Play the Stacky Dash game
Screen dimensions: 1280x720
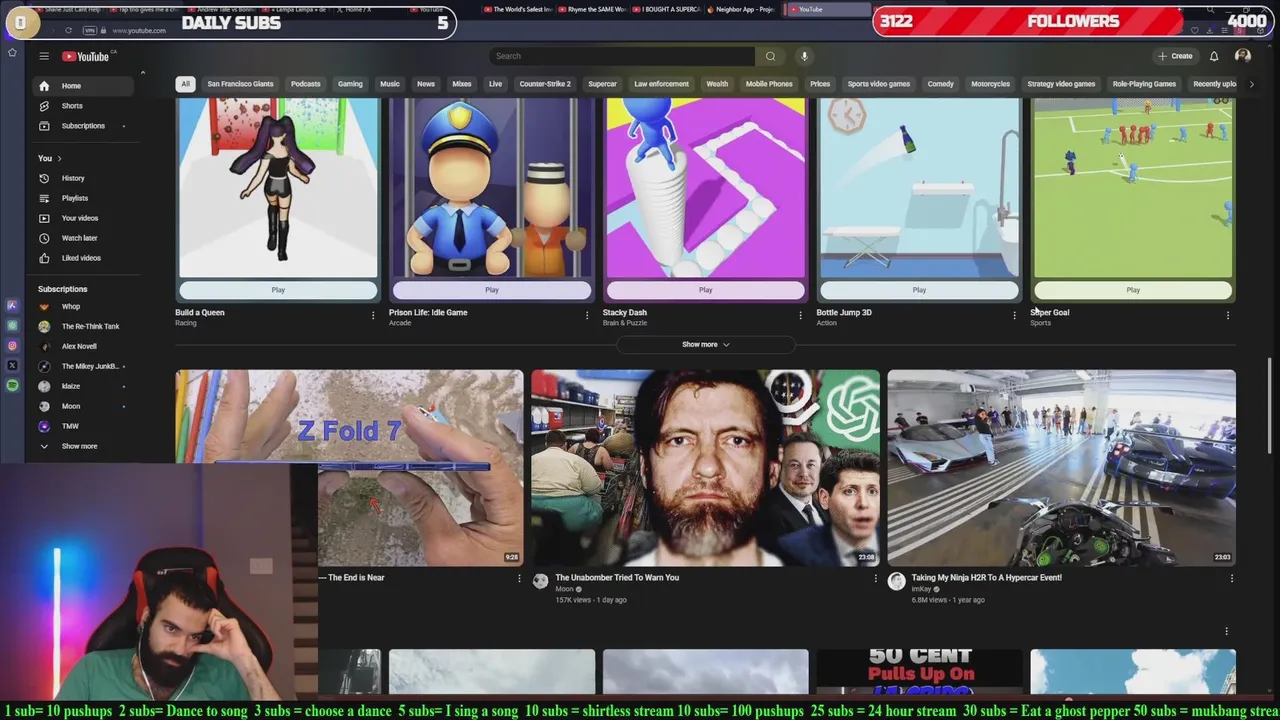click(x=705, y=290)
